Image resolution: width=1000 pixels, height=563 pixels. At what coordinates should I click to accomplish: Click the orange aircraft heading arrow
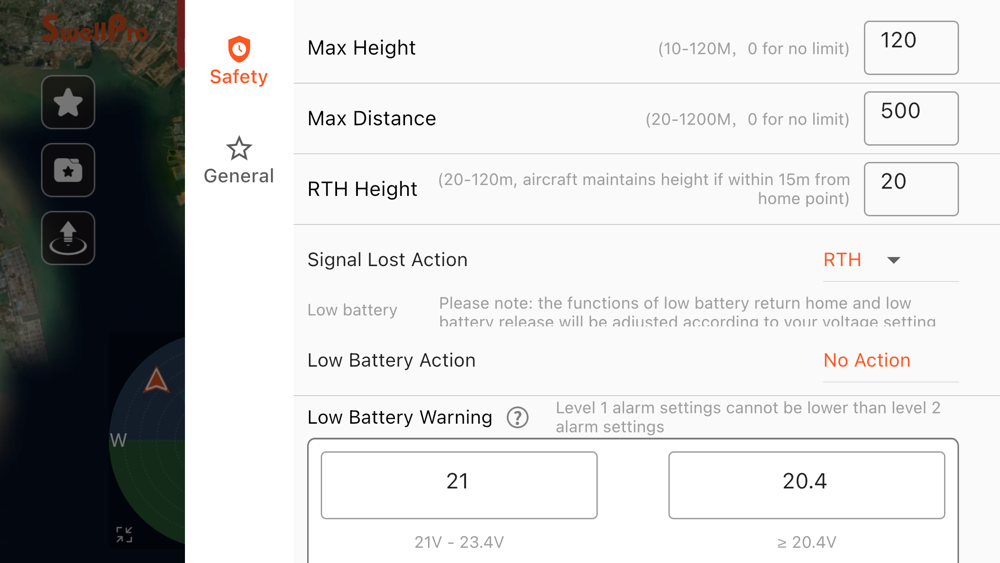click(x=156, y=380)
